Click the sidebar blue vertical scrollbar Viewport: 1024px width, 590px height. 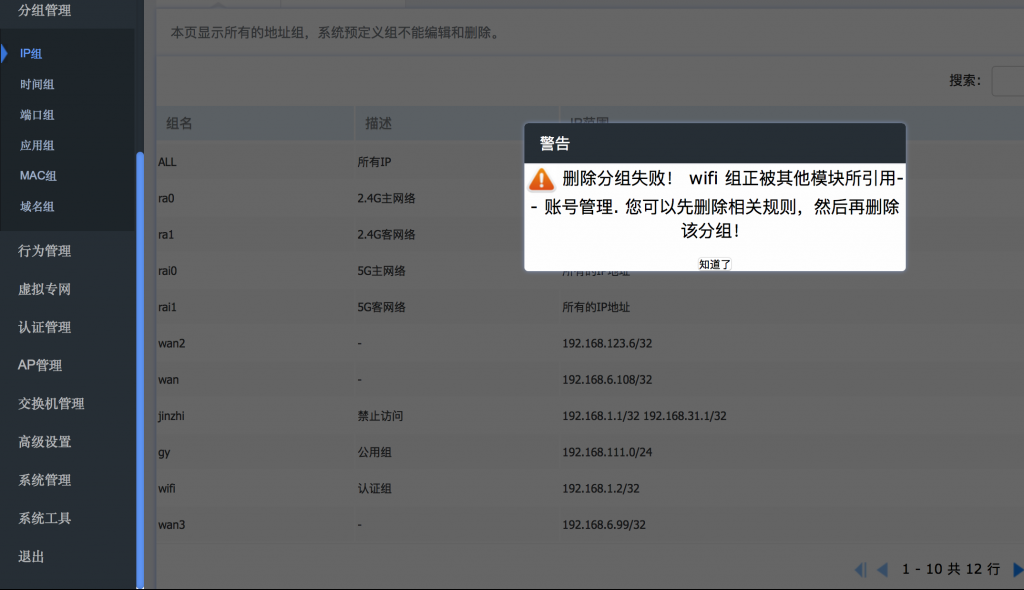tap(140, 370)
